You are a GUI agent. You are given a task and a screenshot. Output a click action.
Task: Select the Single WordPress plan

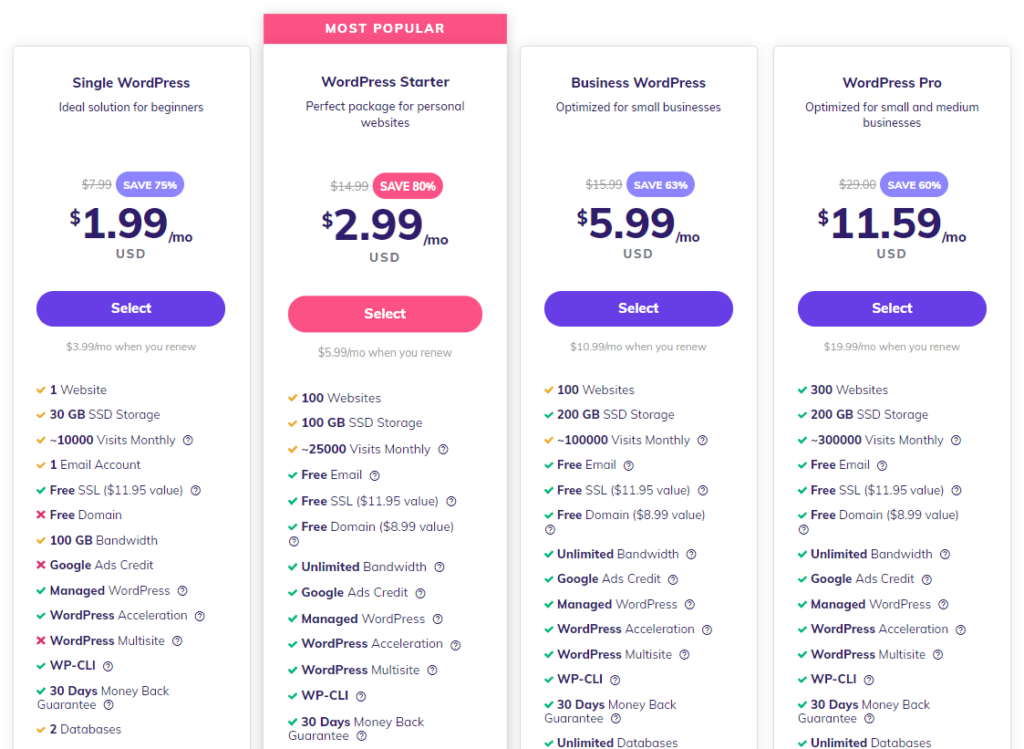click(x=131, y=308)
